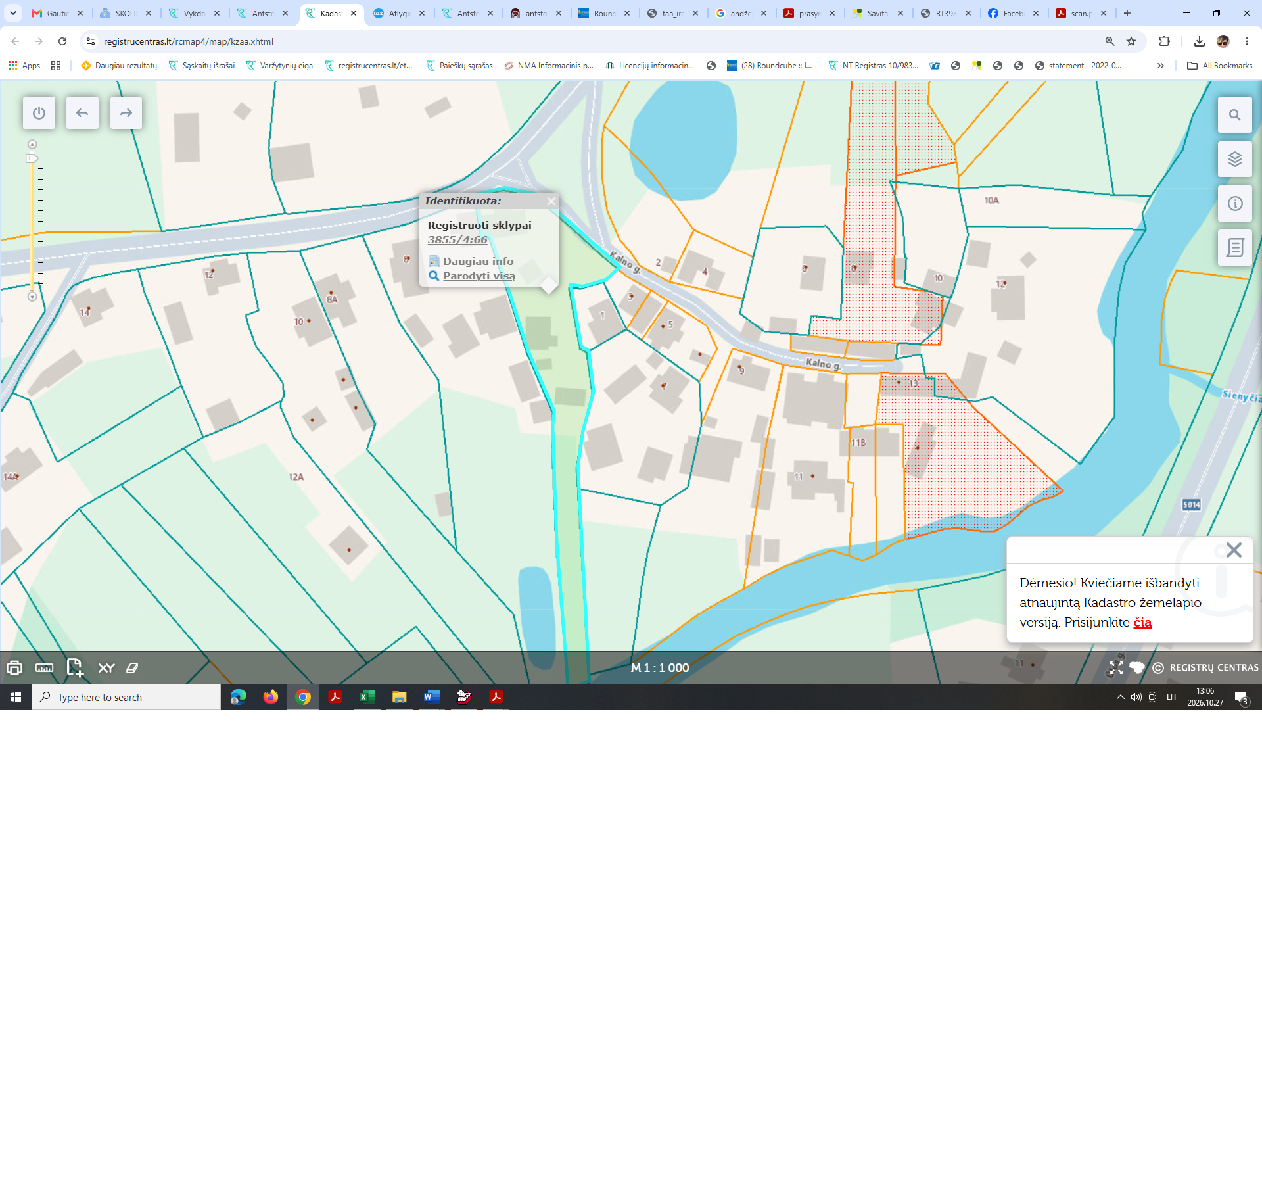Go to the next map view
The width and height of the screenshot is (1262, 1200).
[126, 113]
